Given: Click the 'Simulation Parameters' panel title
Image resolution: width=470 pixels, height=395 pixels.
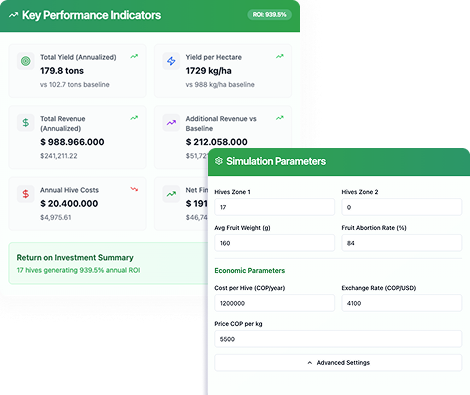Looking at the screenshot, I should [x=276, y=161].
